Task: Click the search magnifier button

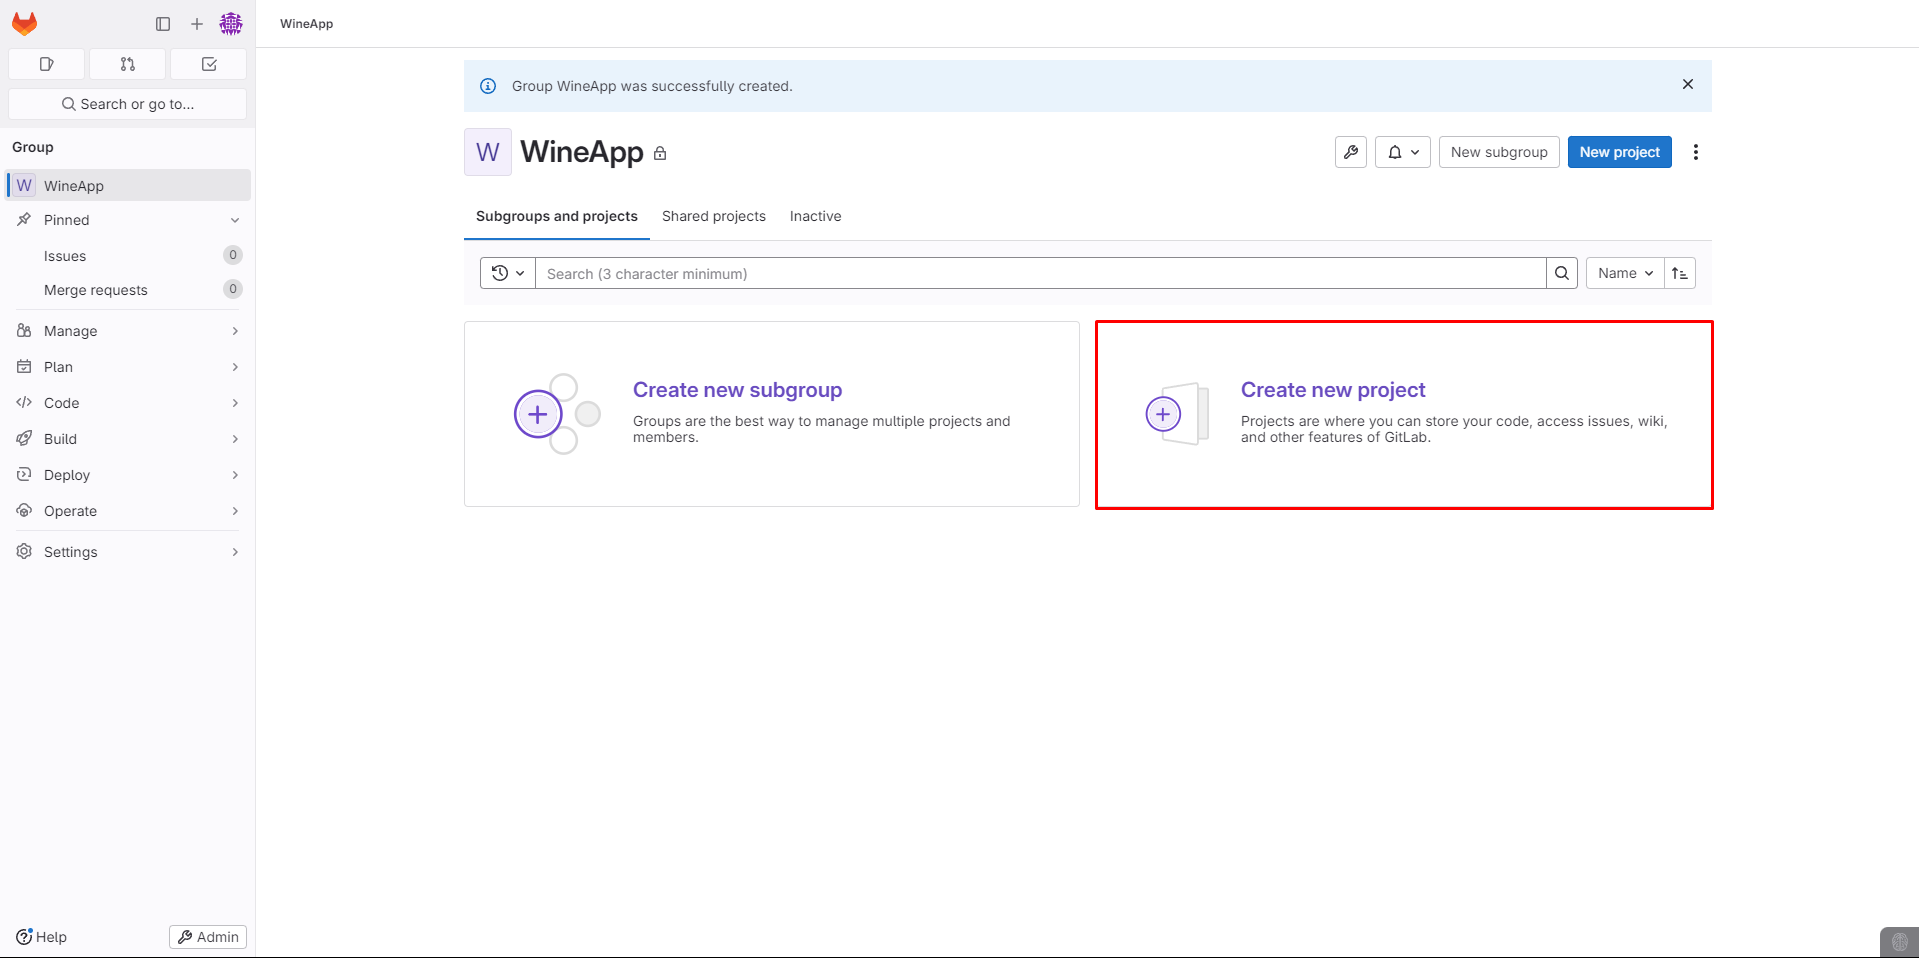Action: 1562,273
